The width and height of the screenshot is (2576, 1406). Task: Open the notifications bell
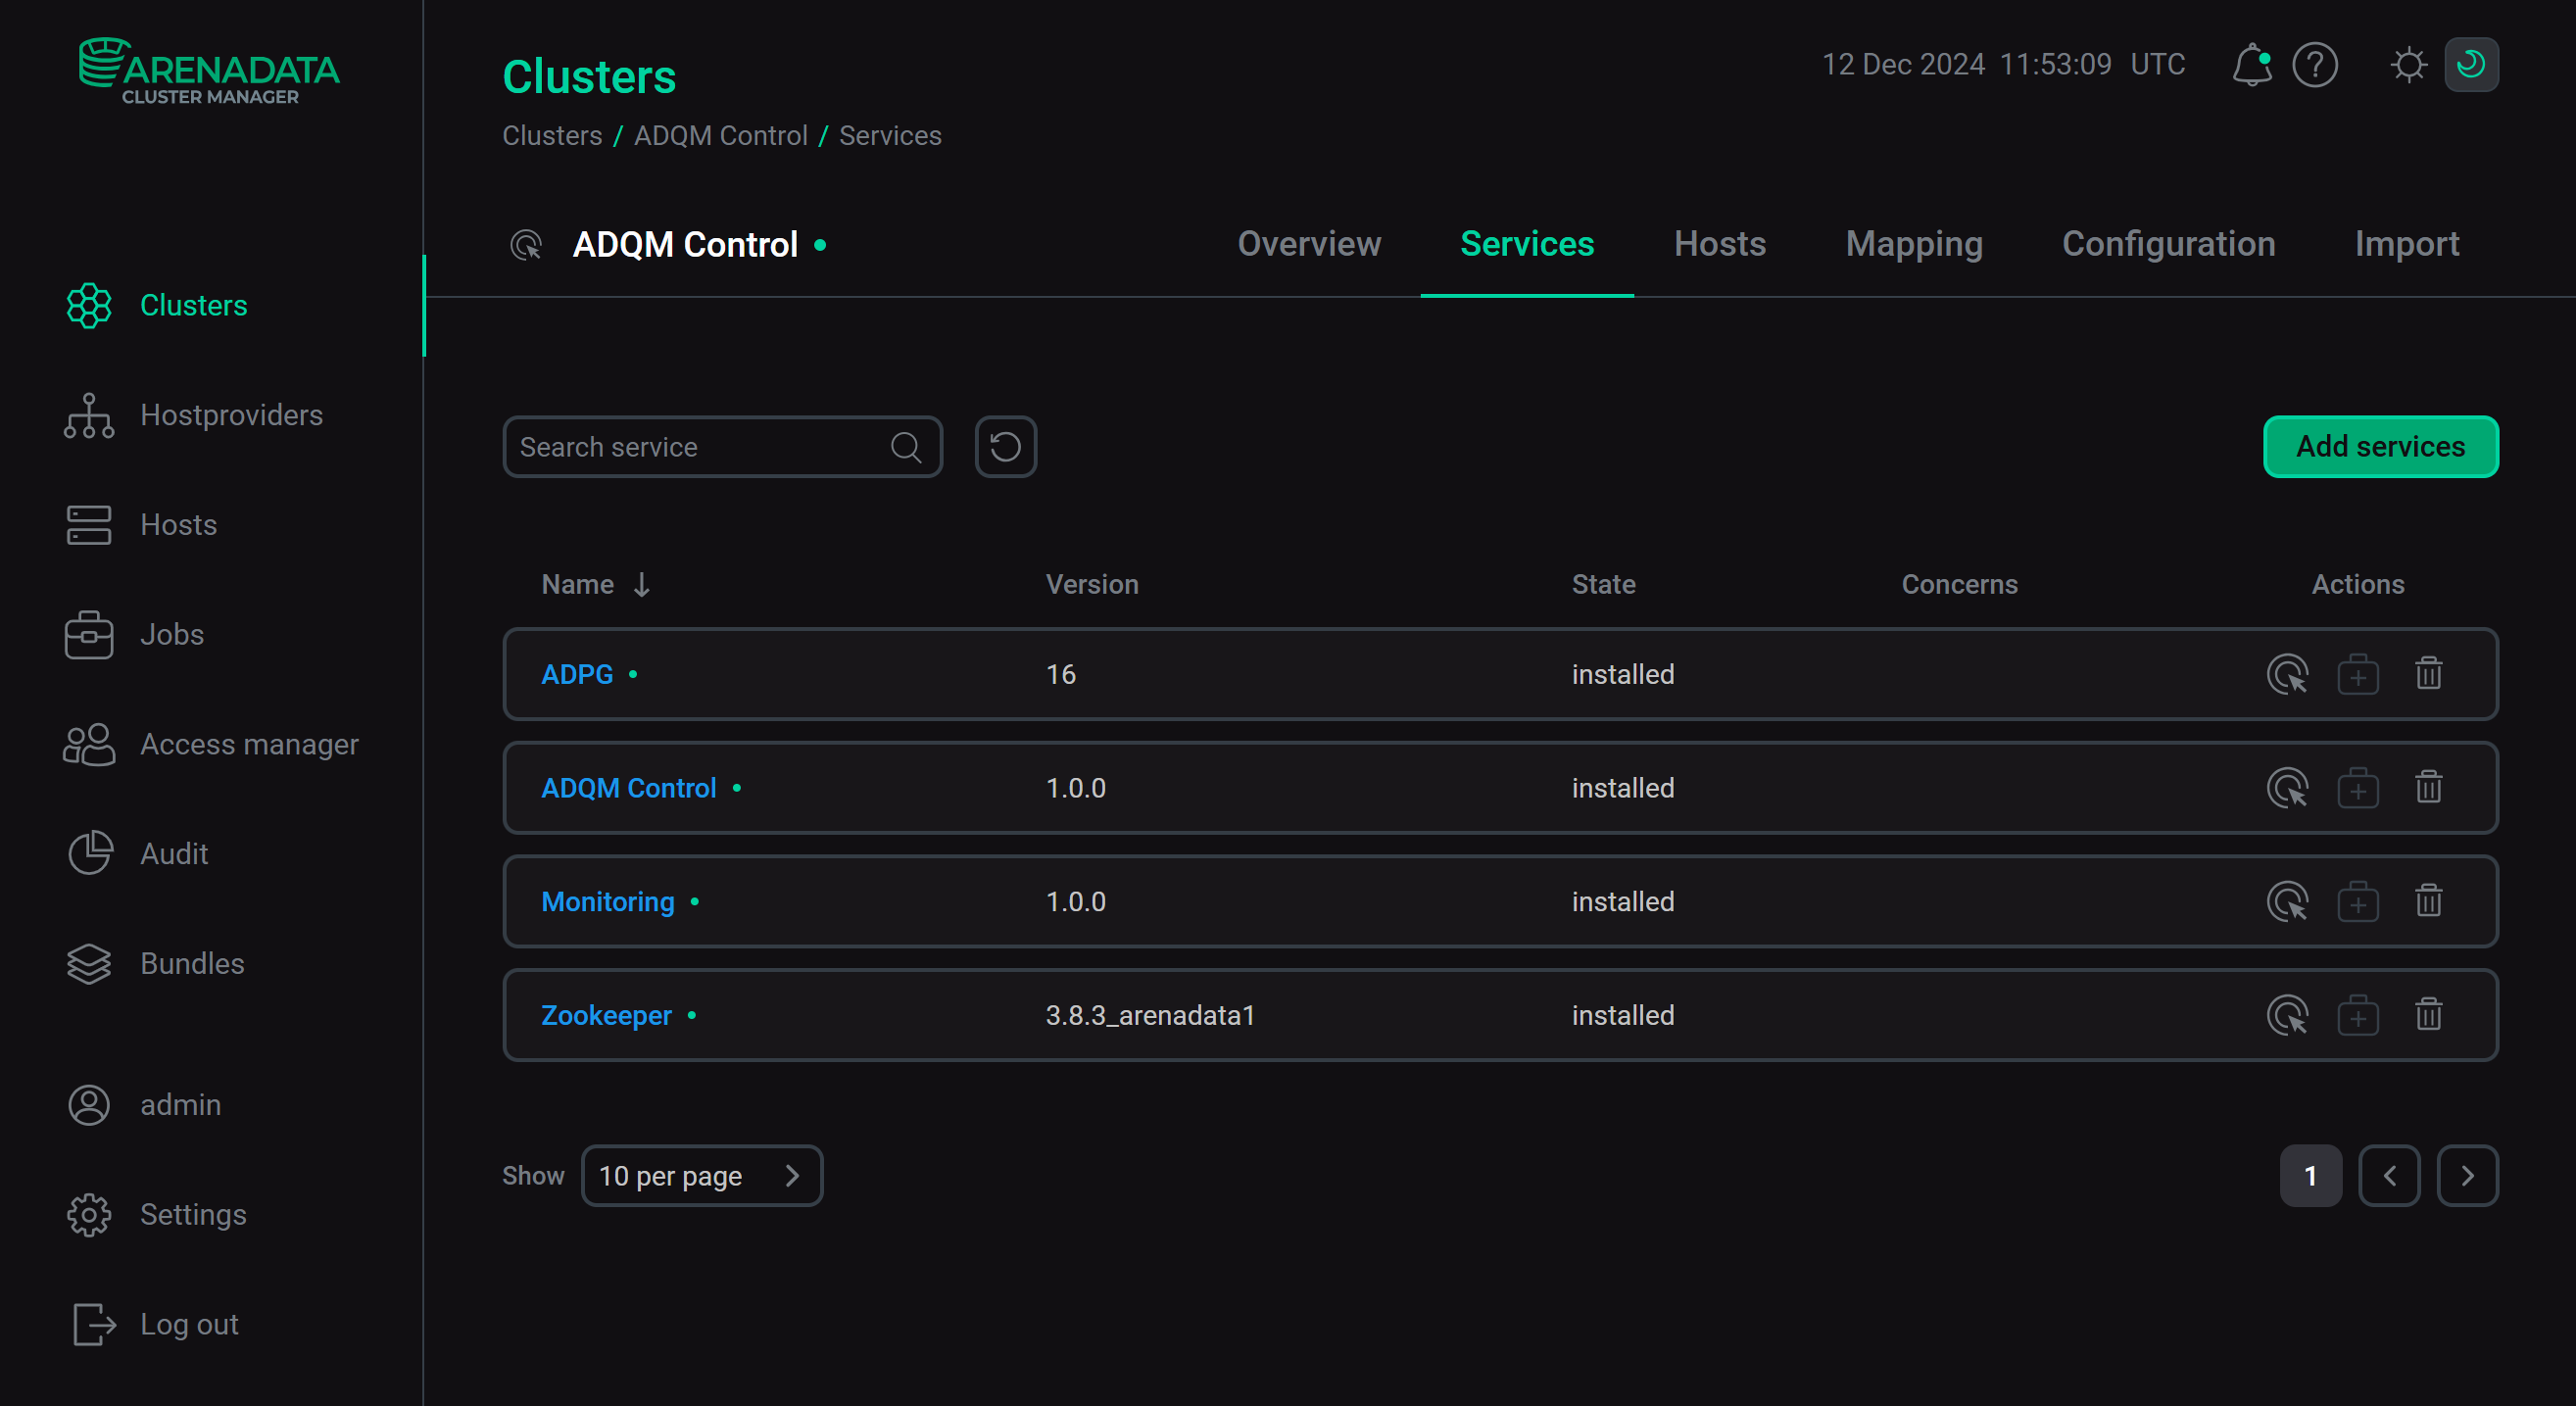tap(2252, 64)
